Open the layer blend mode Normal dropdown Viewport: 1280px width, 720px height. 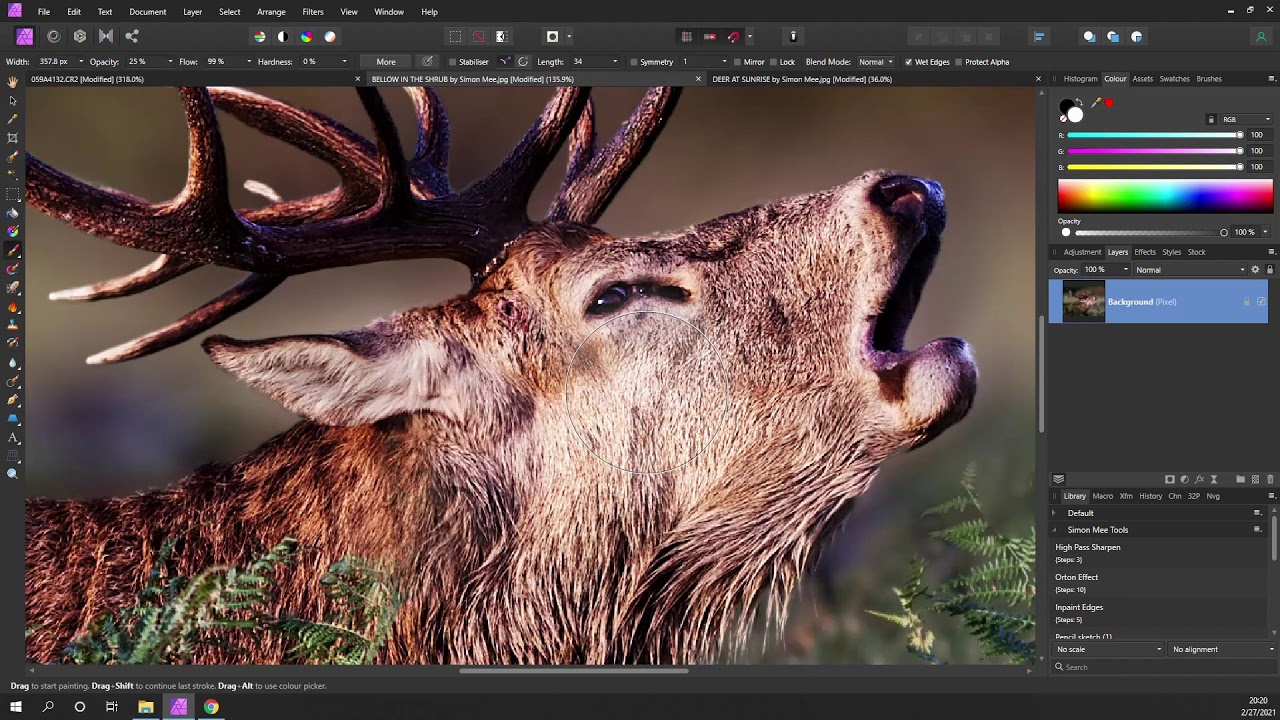coord(1191,270)
